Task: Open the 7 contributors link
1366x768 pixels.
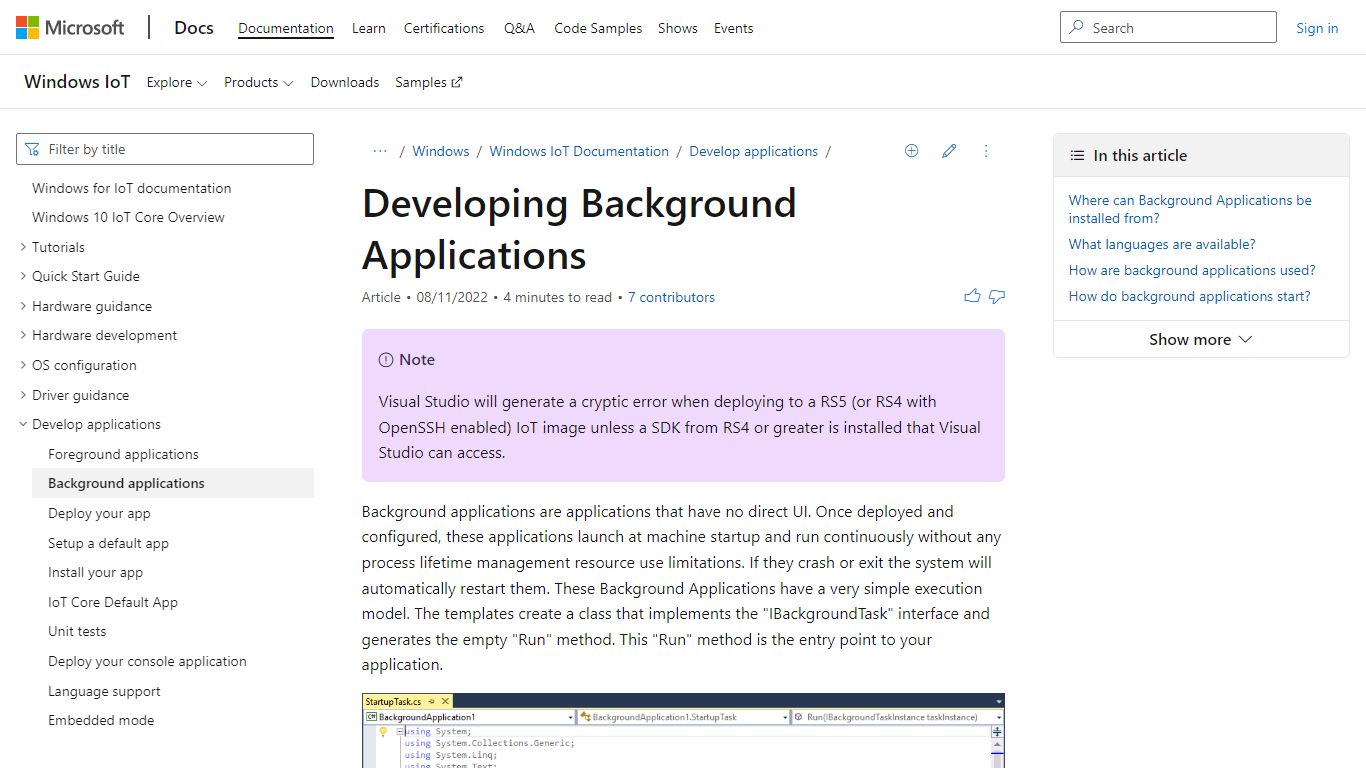Action: pyautogui.click(x=671, y=297)
